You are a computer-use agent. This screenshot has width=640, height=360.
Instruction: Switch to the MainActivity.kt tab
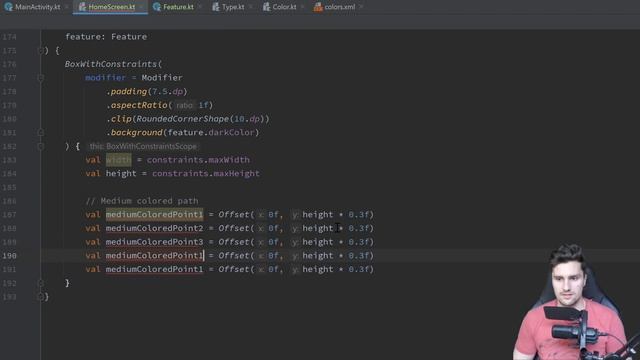[x=33, y=7]
